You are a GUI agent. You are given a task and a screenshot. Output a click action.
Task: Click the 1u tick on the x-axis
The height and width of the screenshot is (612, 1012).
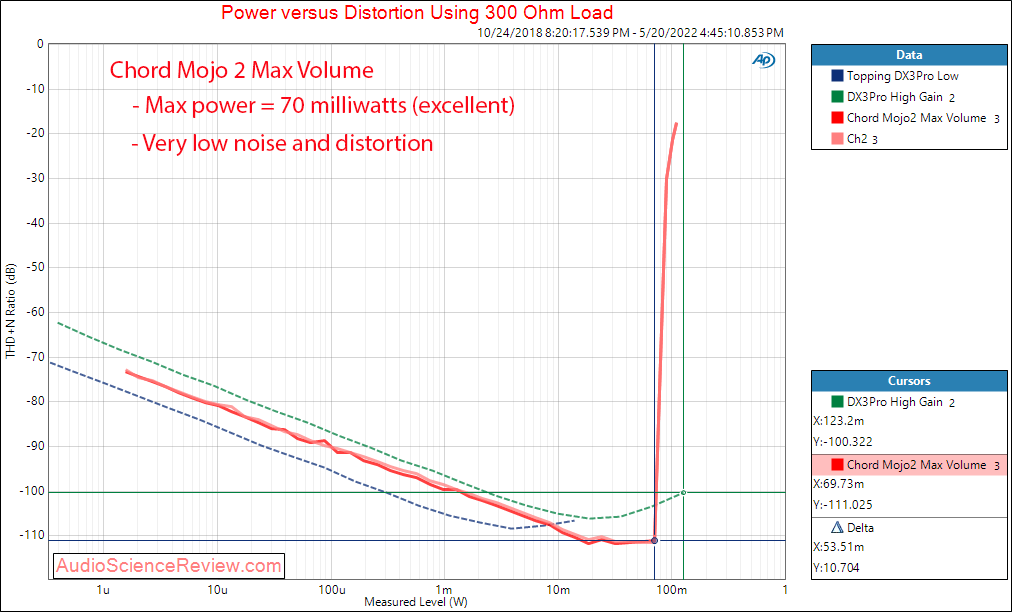click(103, 589)
